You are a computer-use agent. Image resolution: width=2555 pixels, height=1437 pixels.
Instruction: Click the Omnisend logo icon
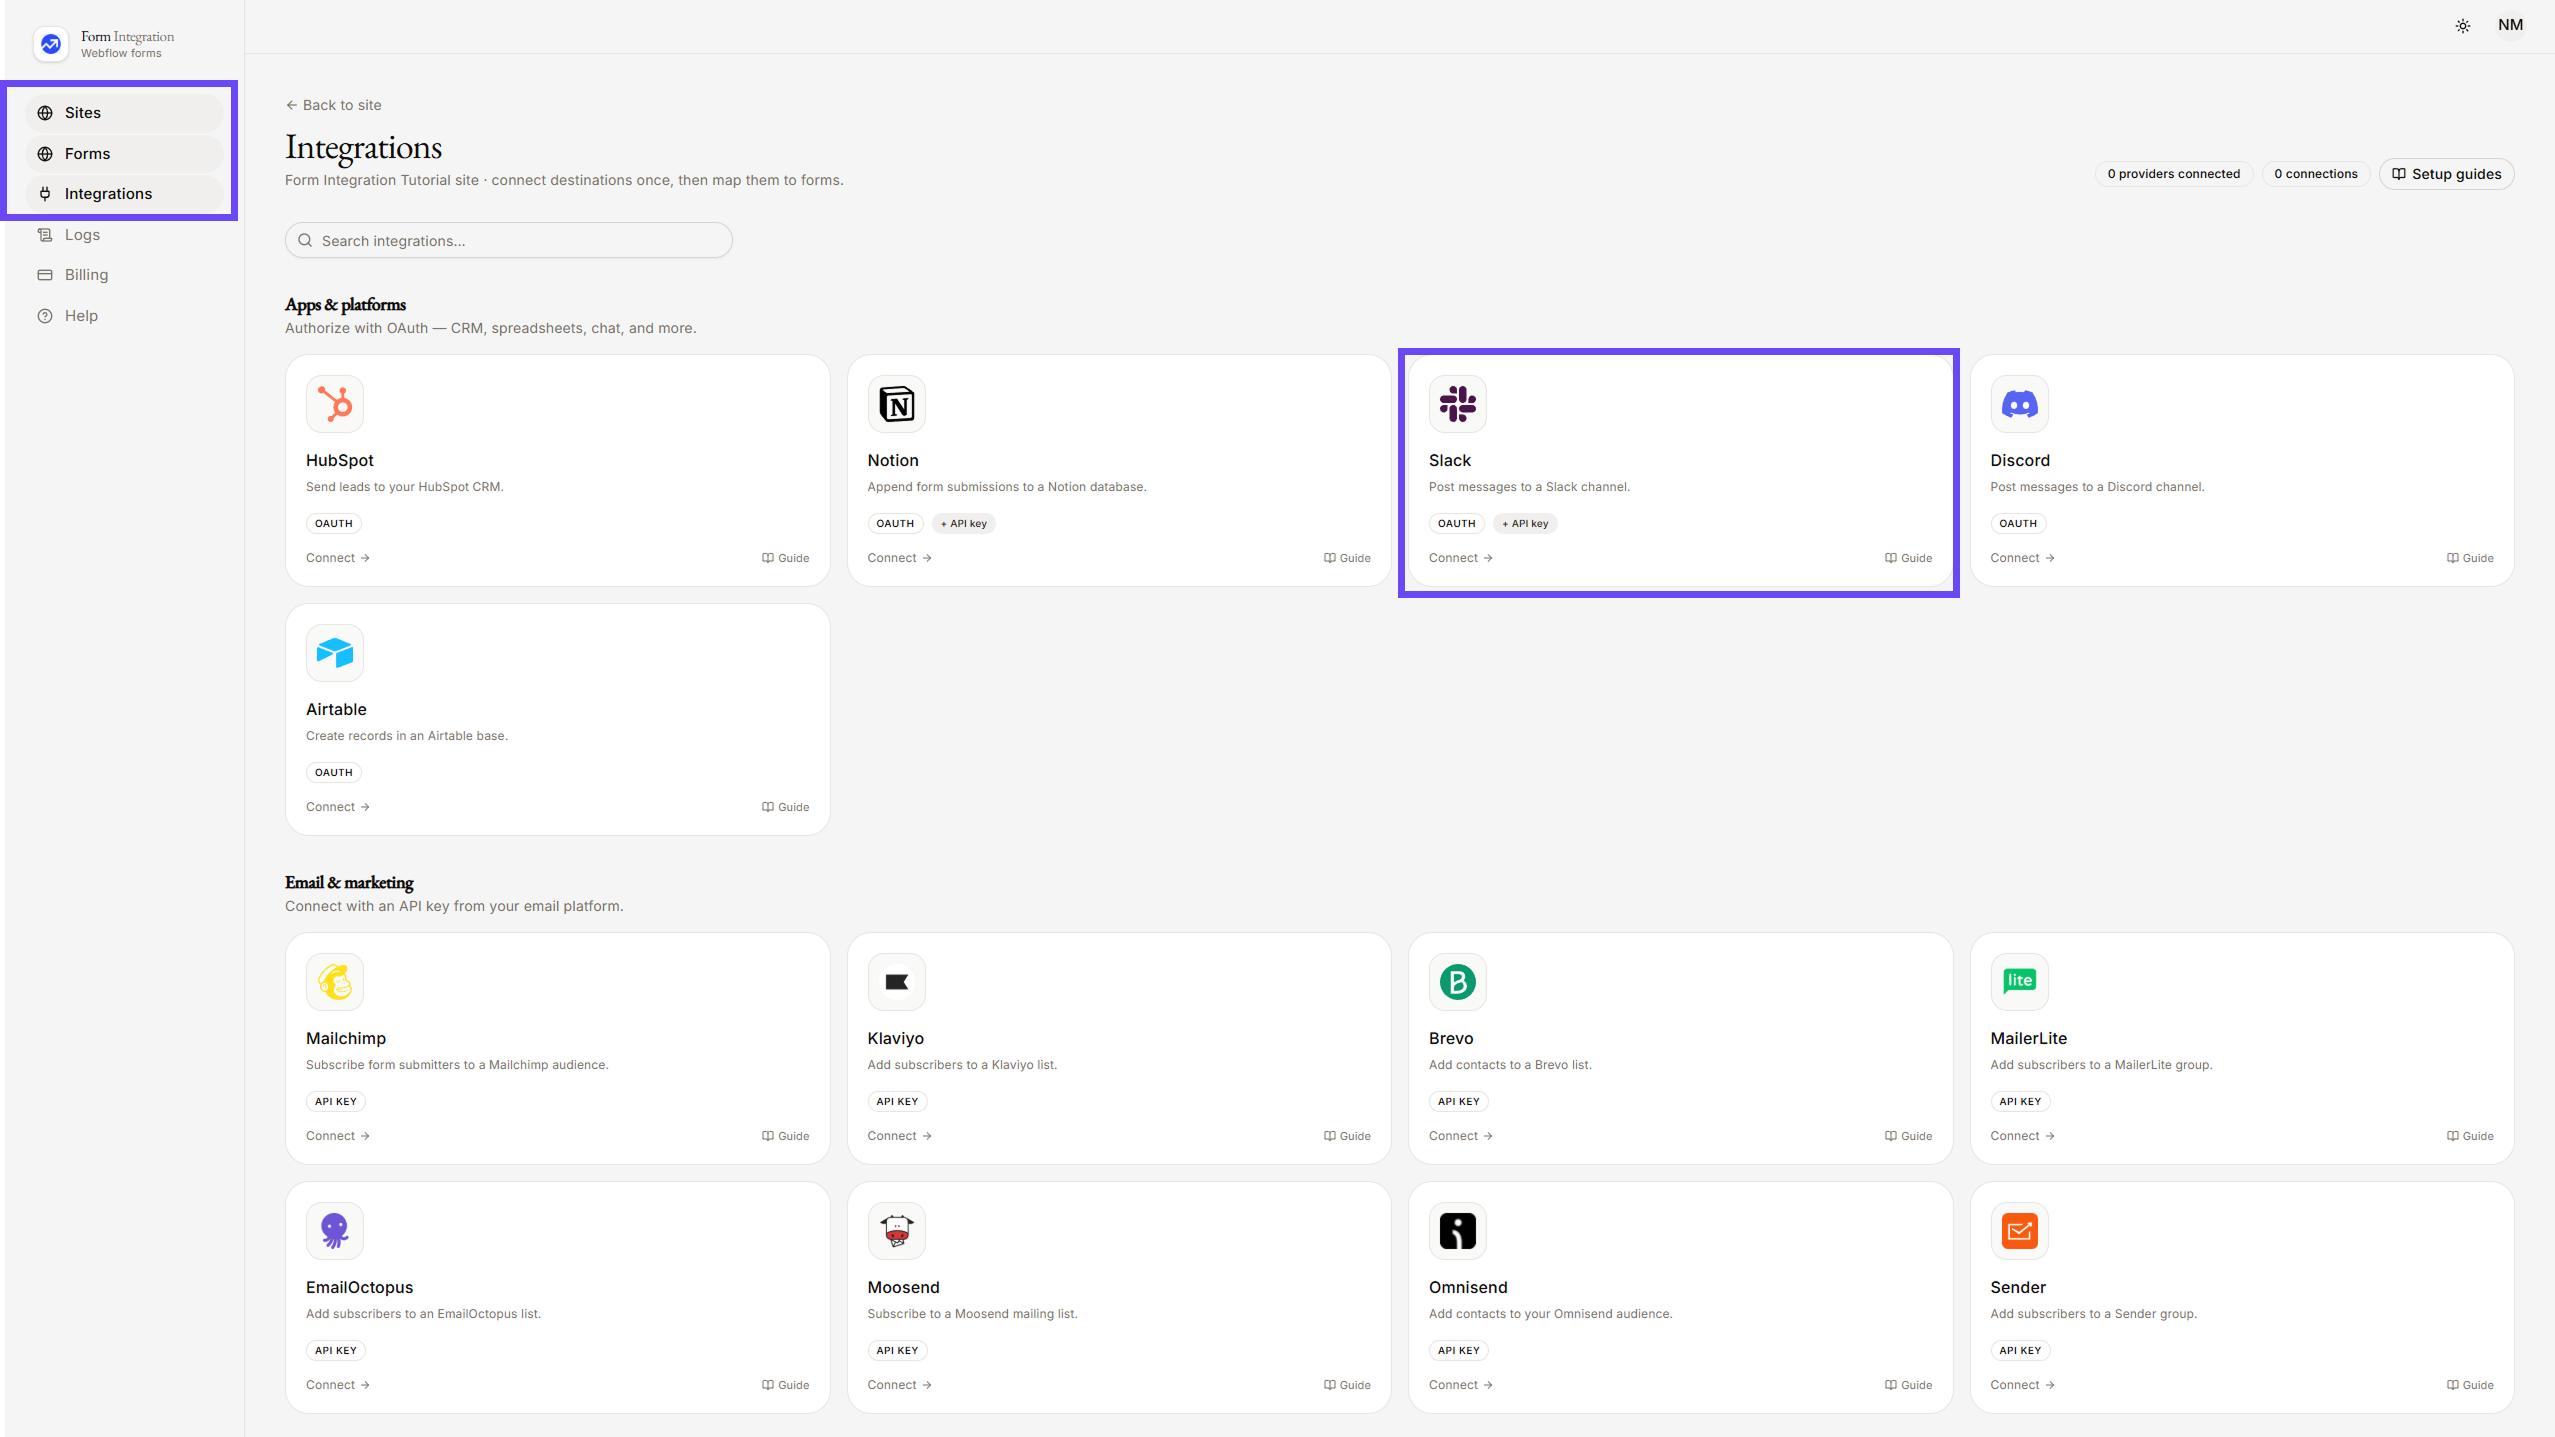click(x=1457, y=1231)
